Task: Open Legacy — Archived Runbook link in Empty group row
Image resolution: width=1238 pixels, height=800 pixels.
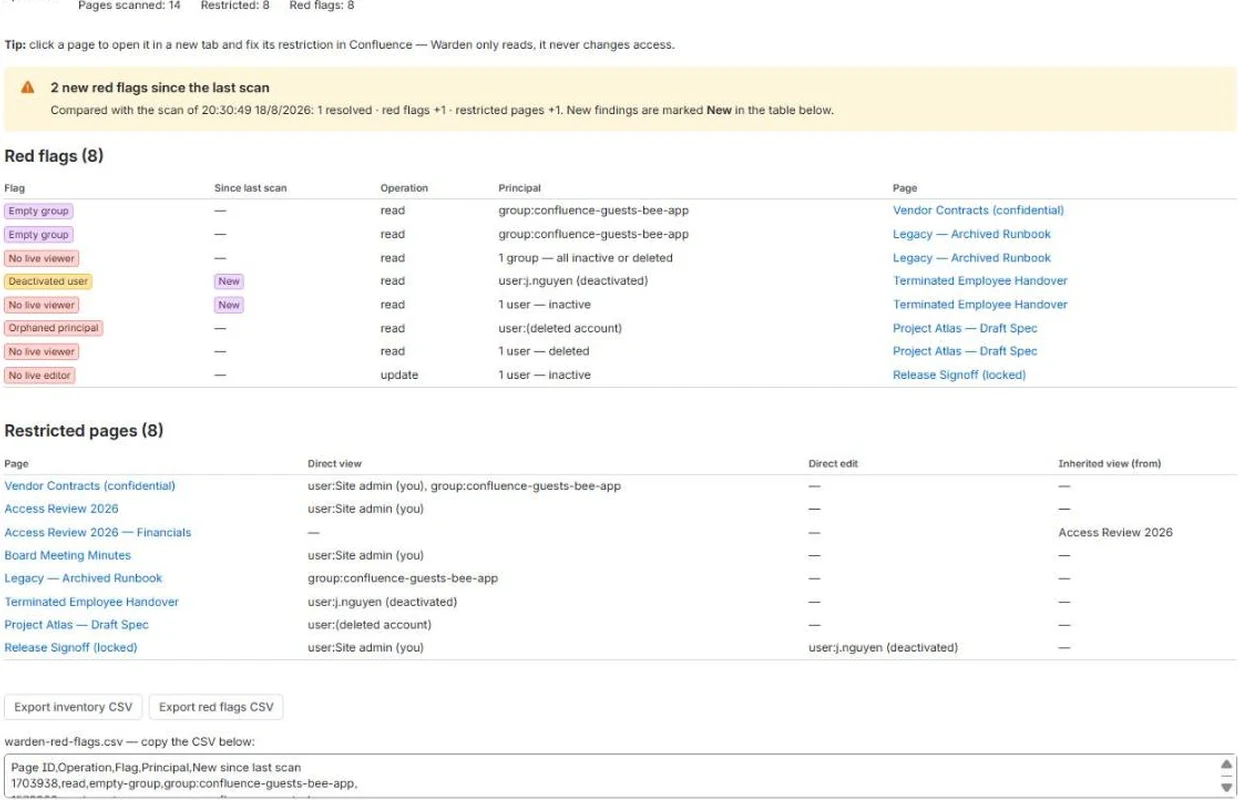Action: pyautogui.click(x=972, y=234)
